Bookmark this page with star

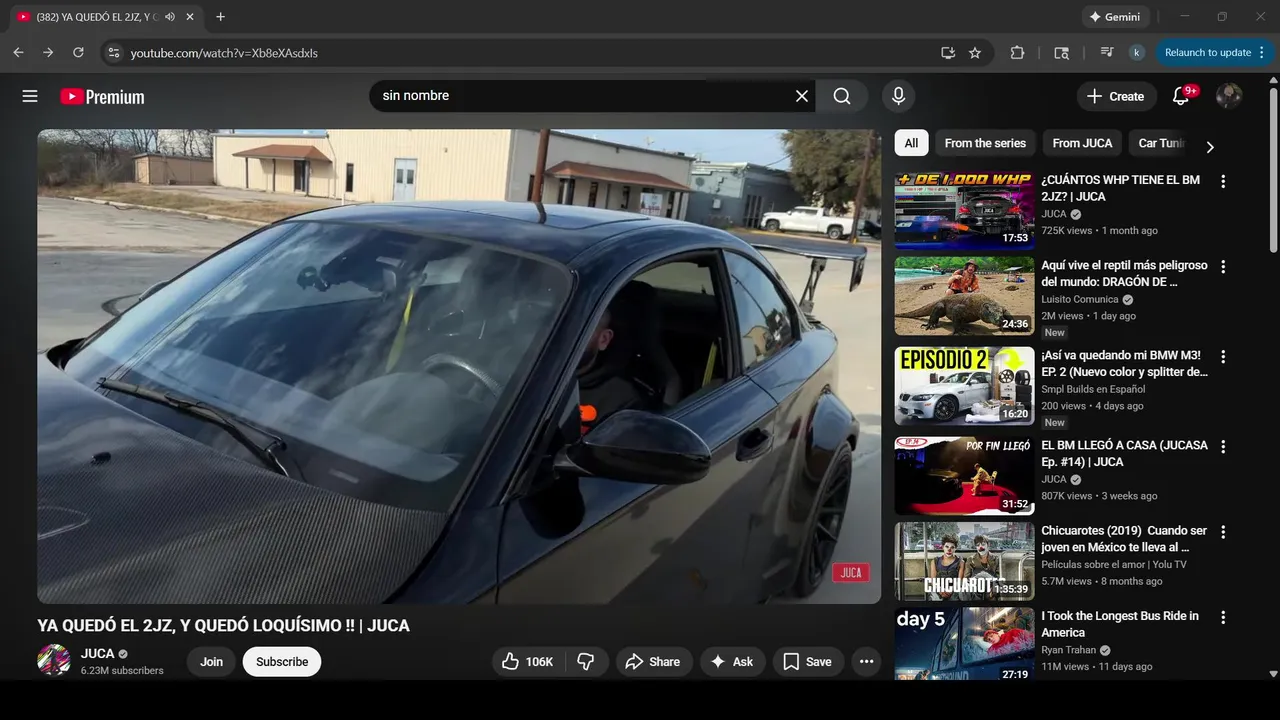coord(975,53)
